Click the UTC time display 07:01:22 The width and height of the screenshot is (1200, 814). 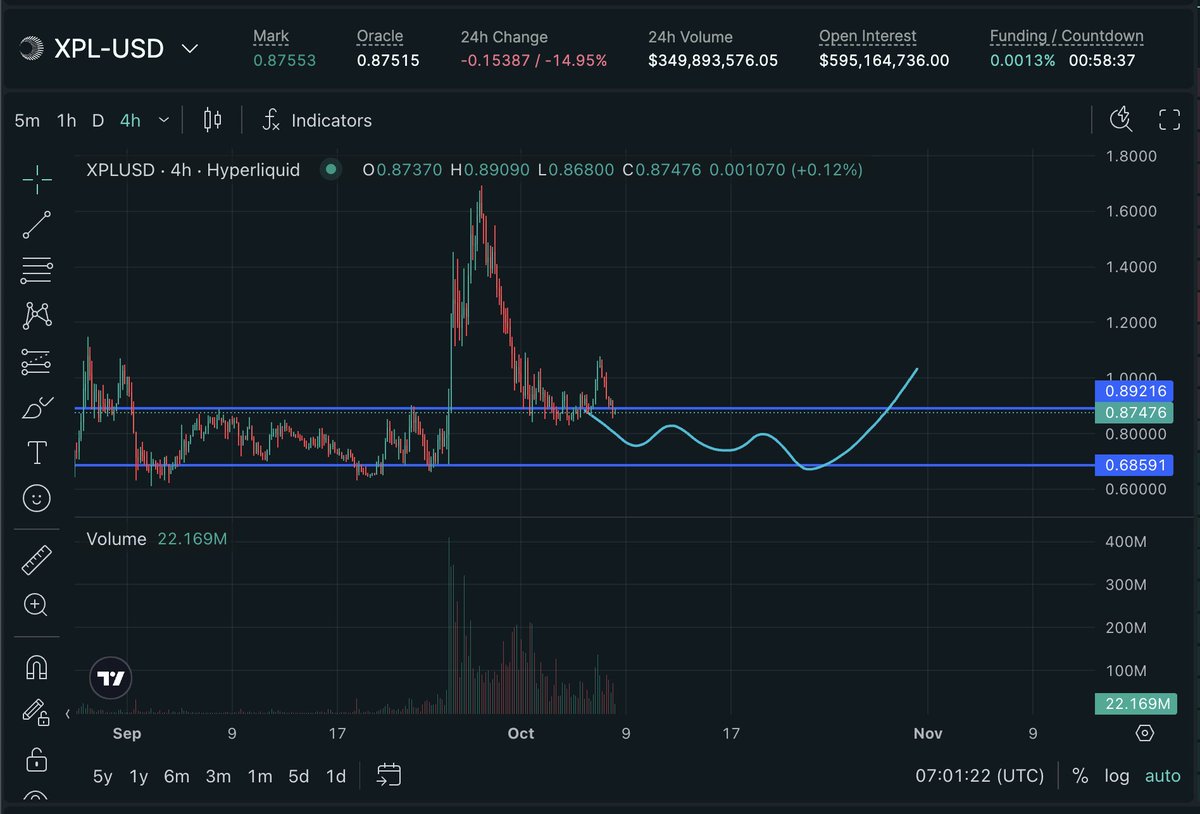[980, 776]
